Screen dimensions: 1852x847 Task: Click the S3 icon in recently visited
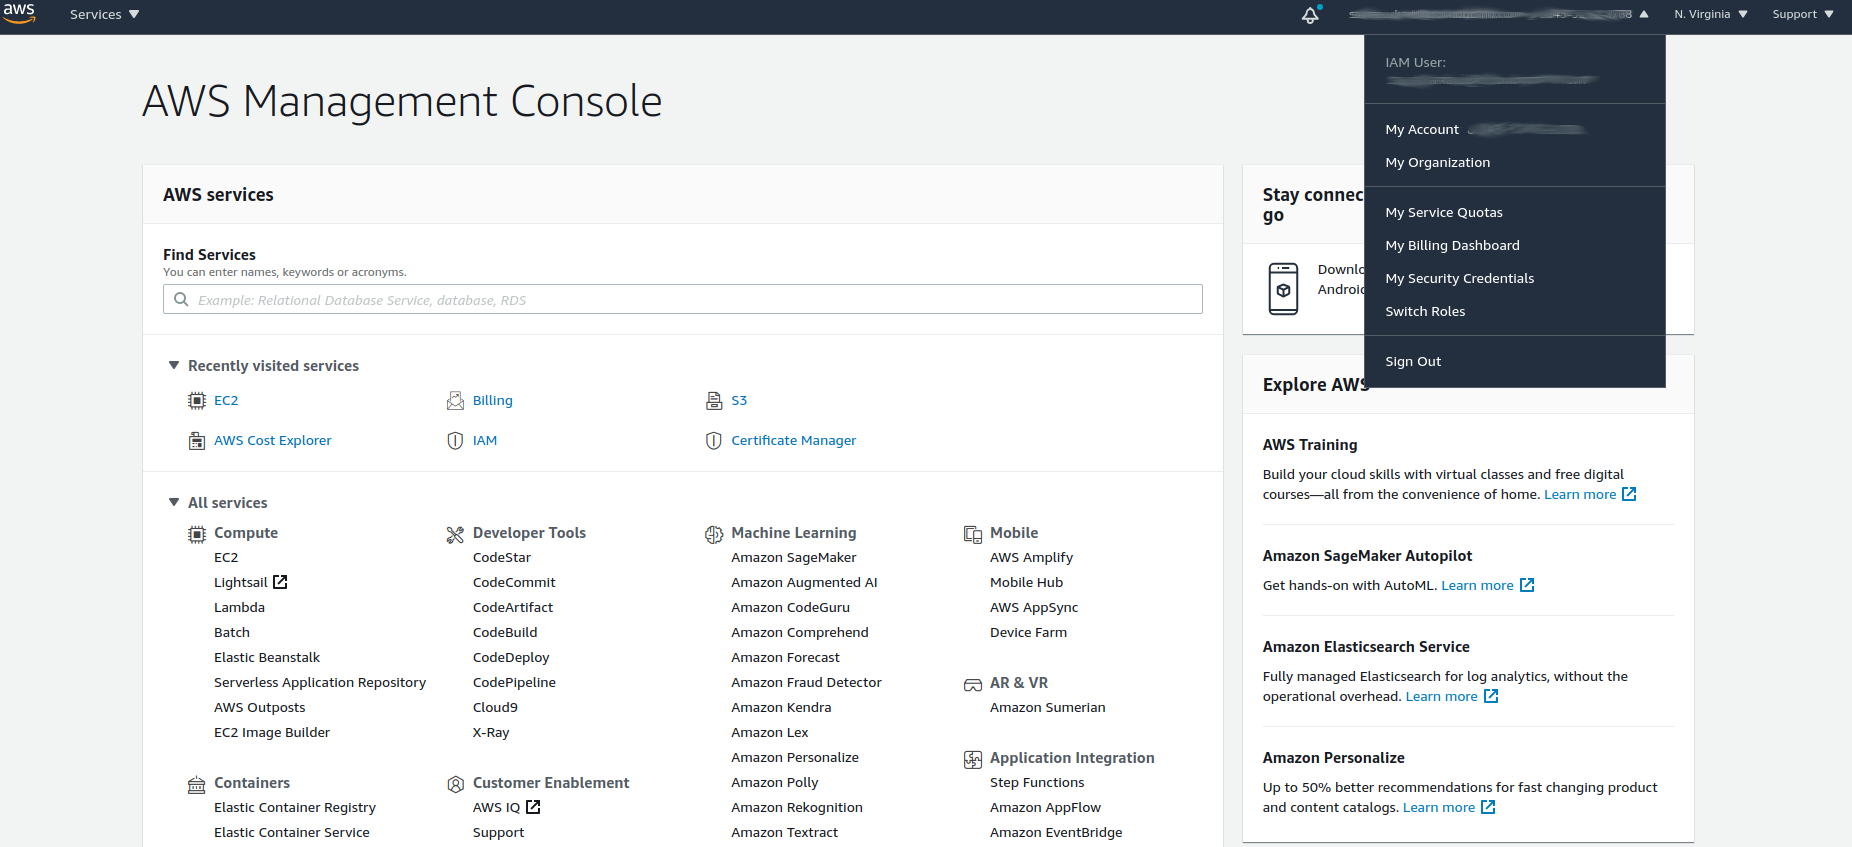point(714,401)
